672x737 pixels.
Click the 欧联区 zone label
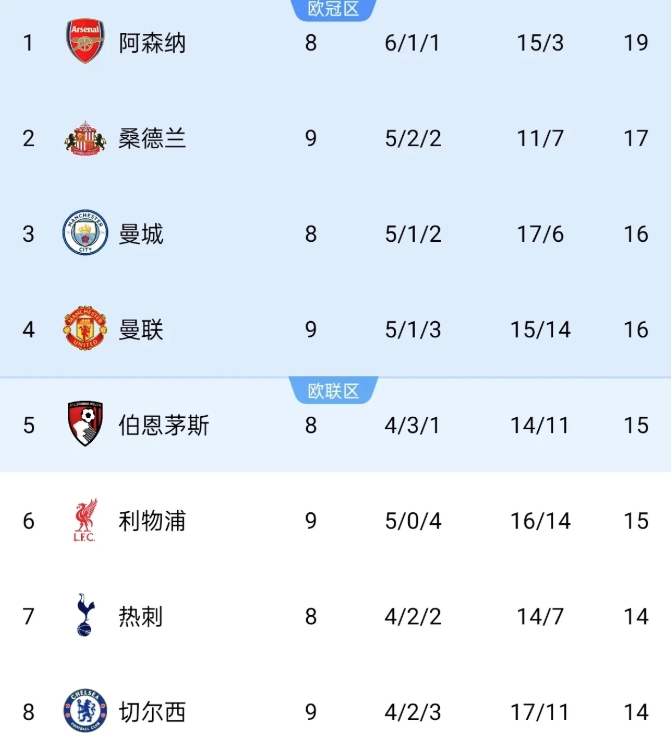333,391
